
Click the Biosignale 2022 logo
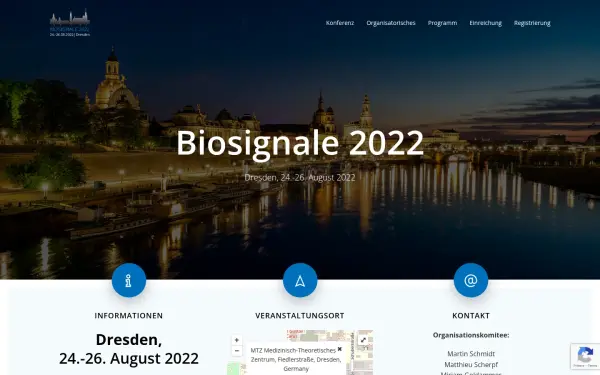coord(70,24)
